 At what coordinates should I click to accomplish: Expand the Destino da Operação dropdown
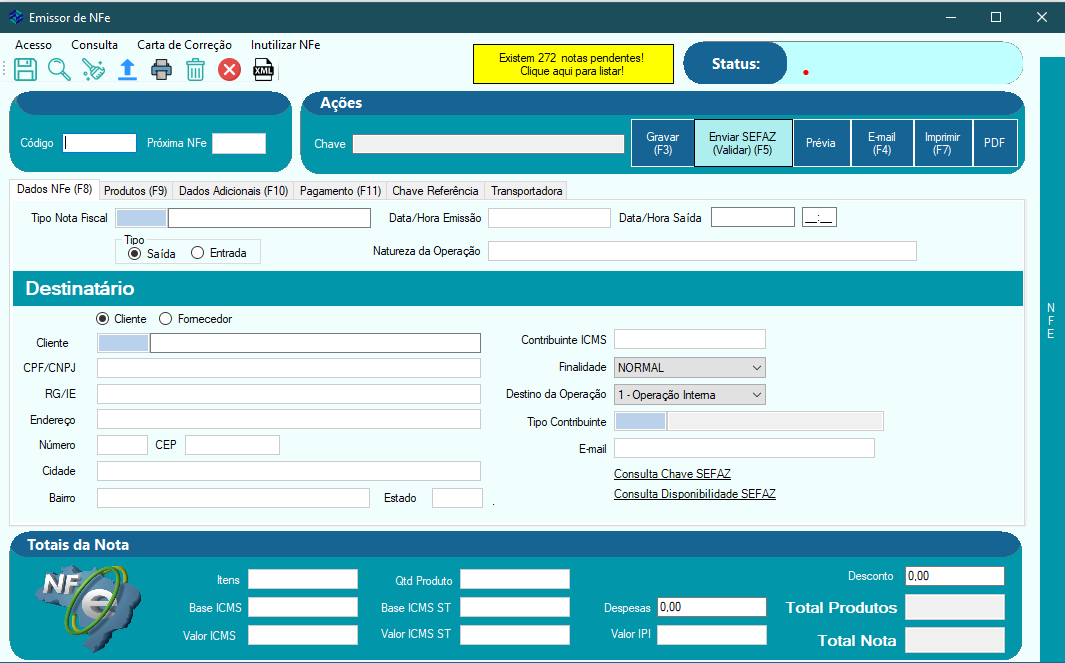pos(690,395)
